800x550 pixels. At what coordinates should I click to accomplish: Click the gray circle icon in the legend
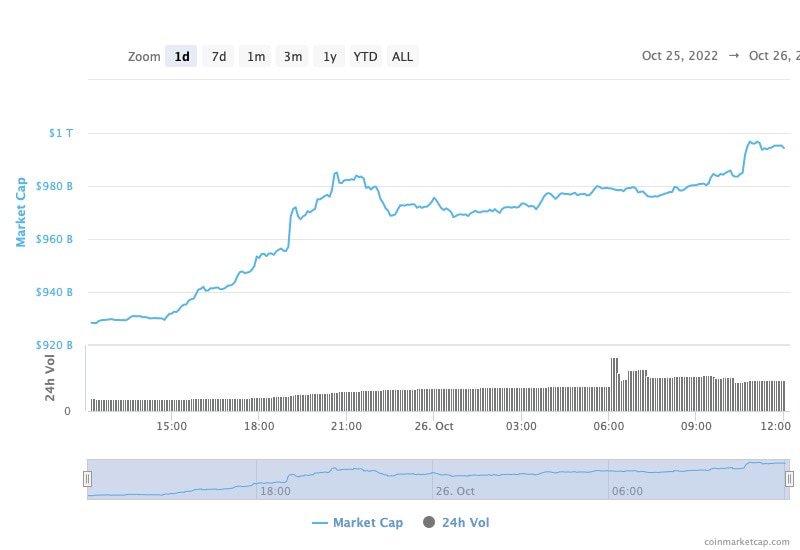(429, 522)
